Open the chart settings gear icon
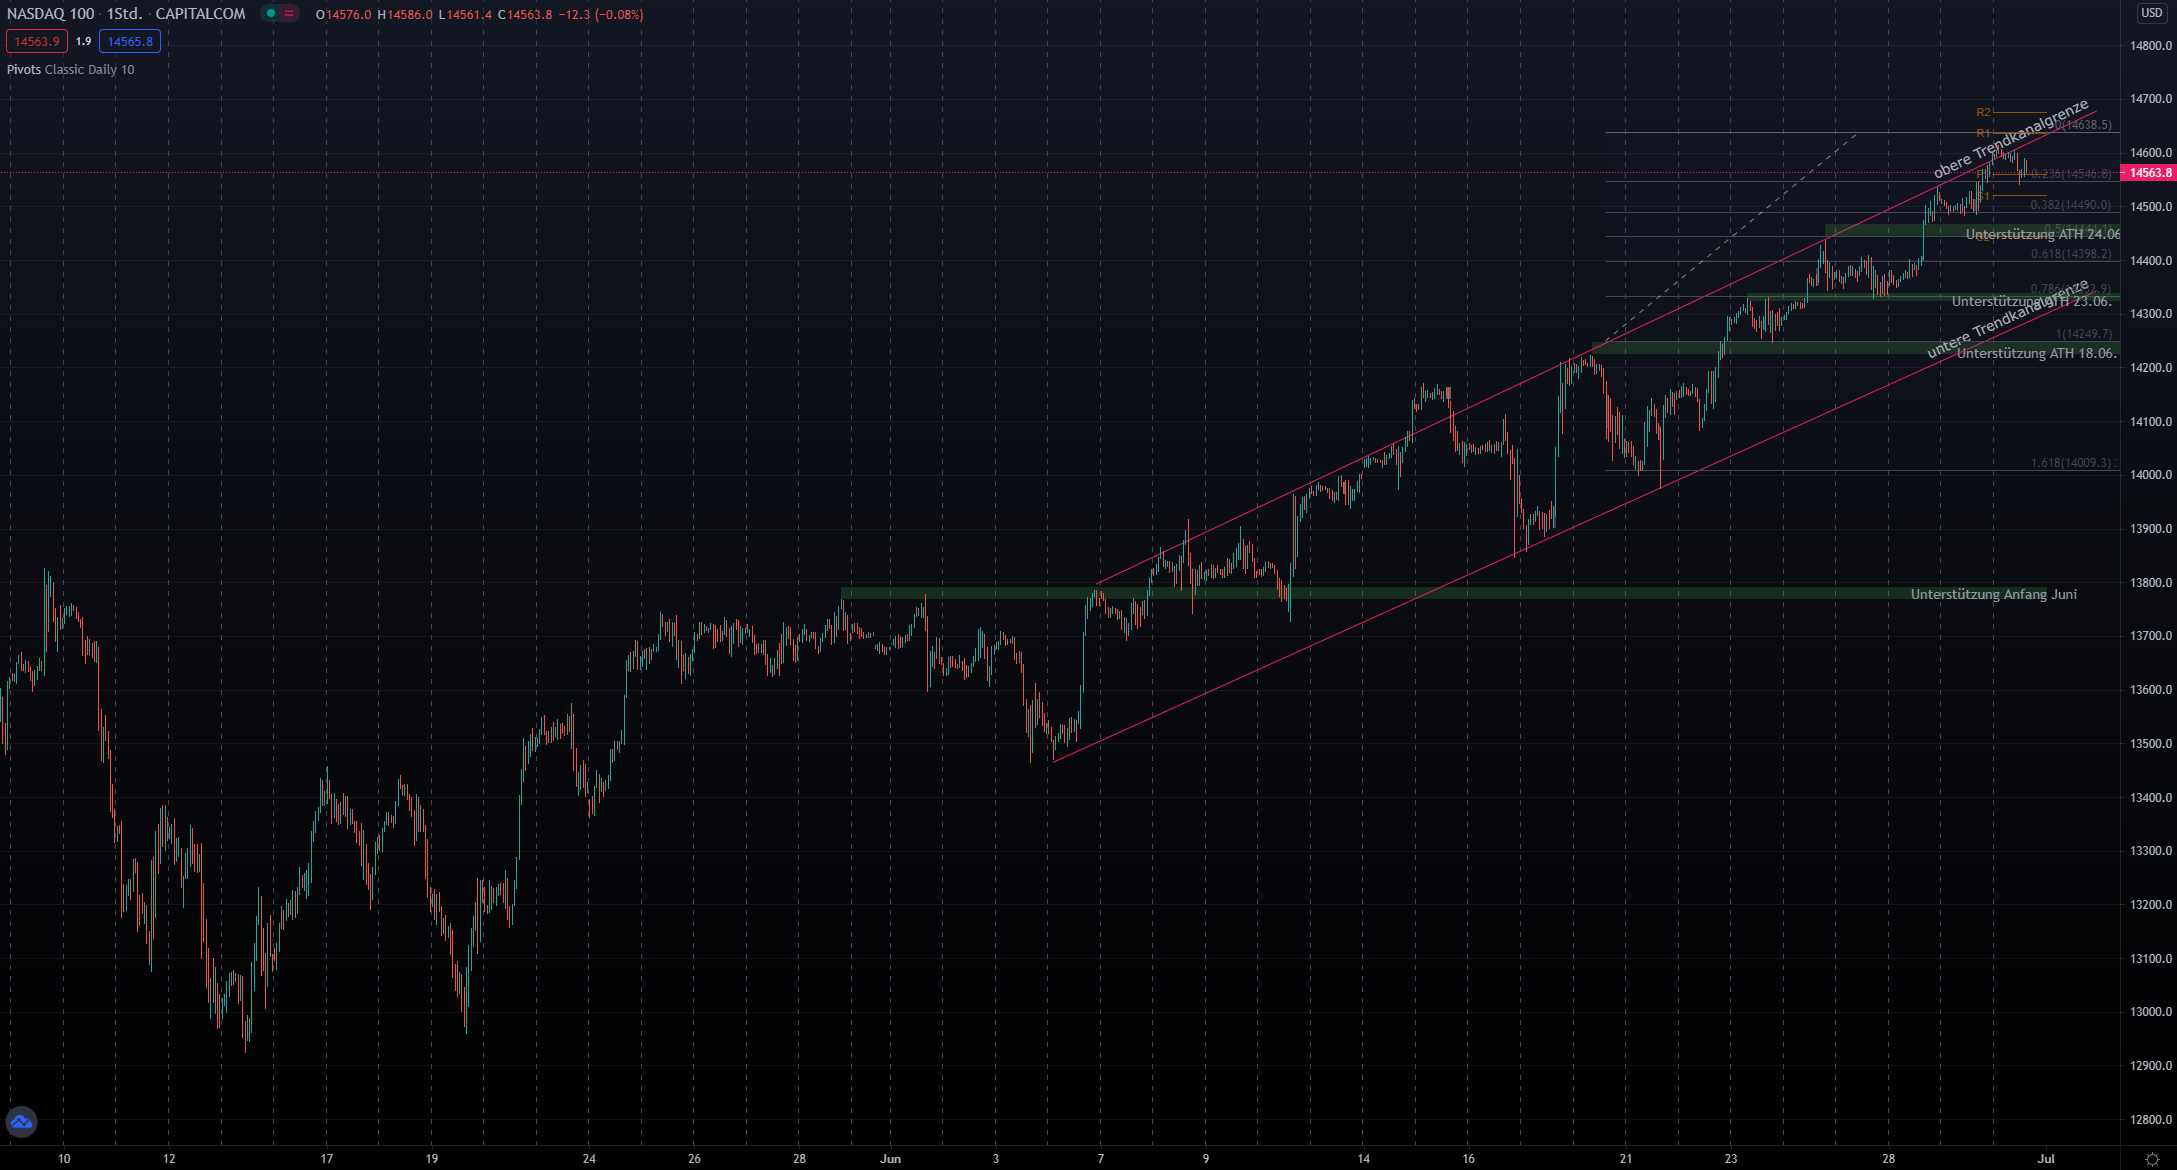 pyautogui.click(x=2152, y=1159)
